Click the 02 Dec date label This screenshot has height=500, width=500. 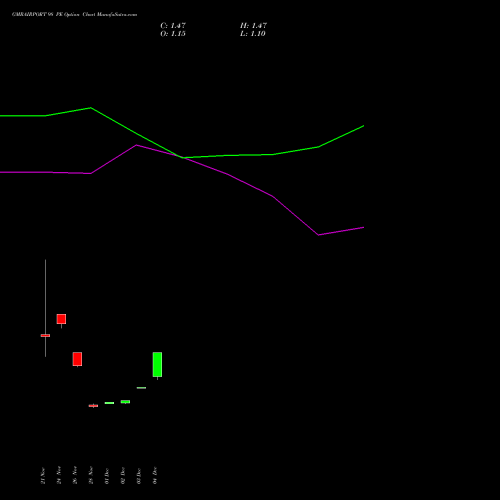(123, 476)
